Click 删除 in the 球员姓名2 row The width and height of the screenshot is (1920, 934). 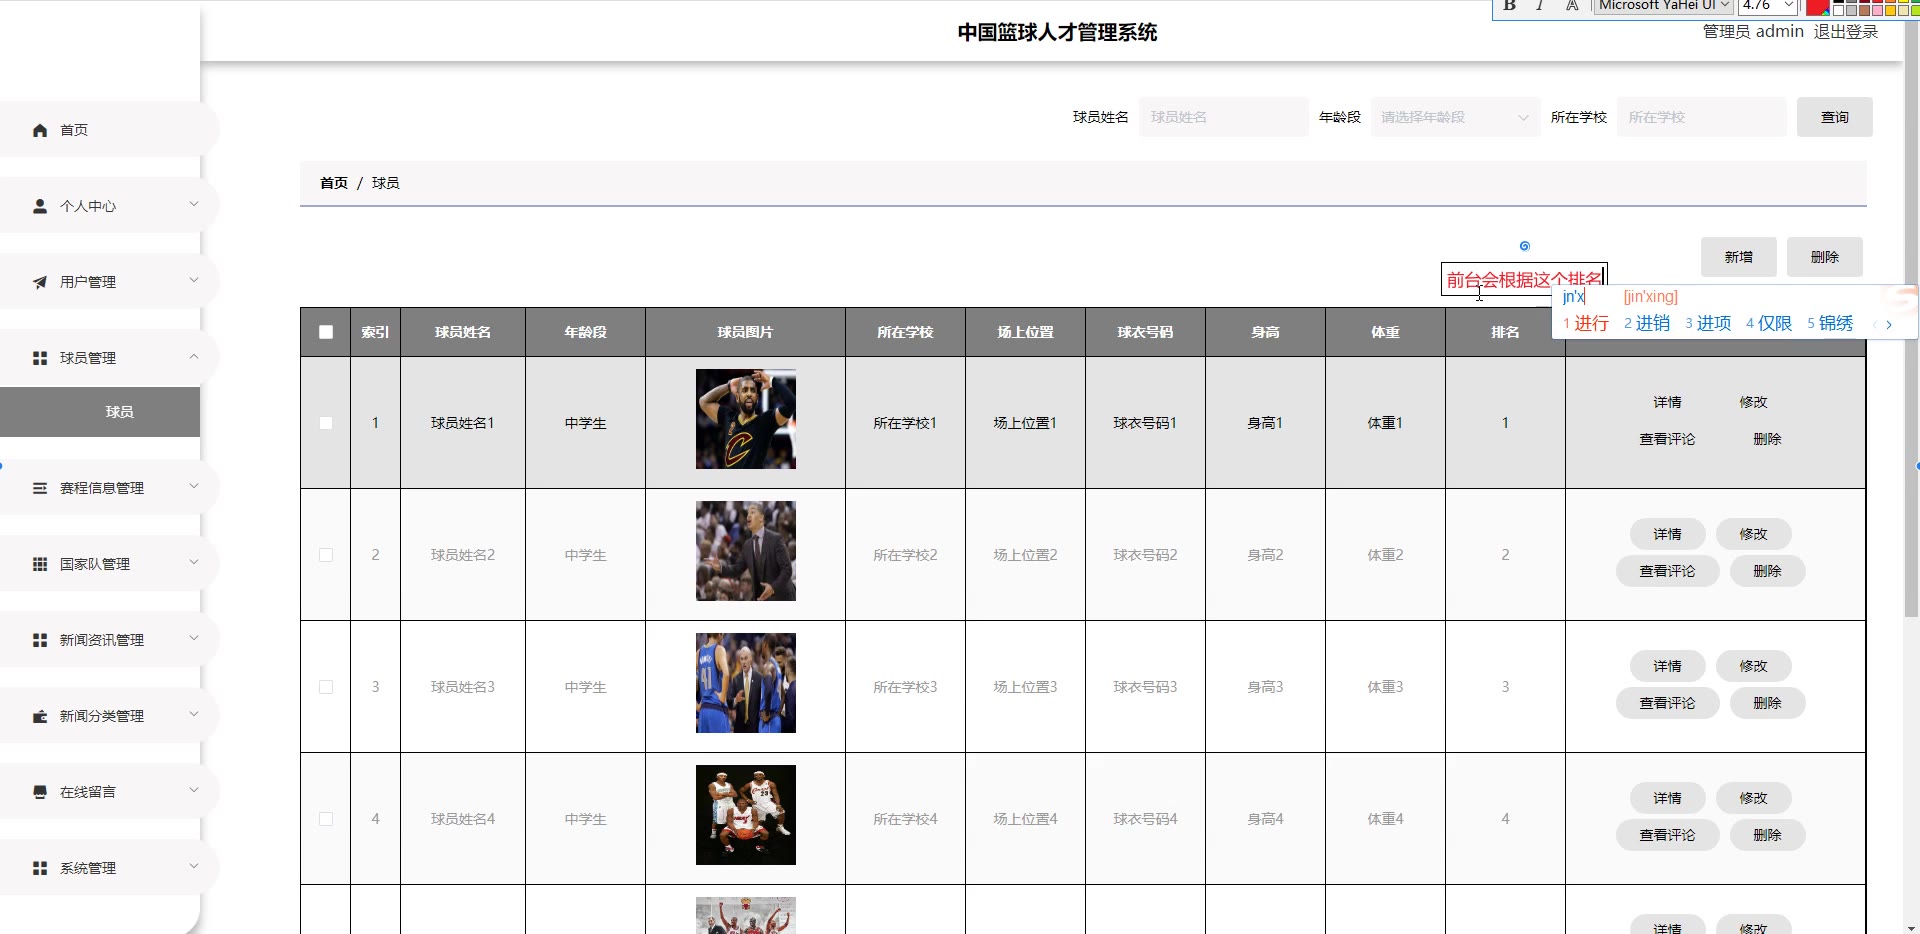pyautogui.click(x=1767, y=571)
